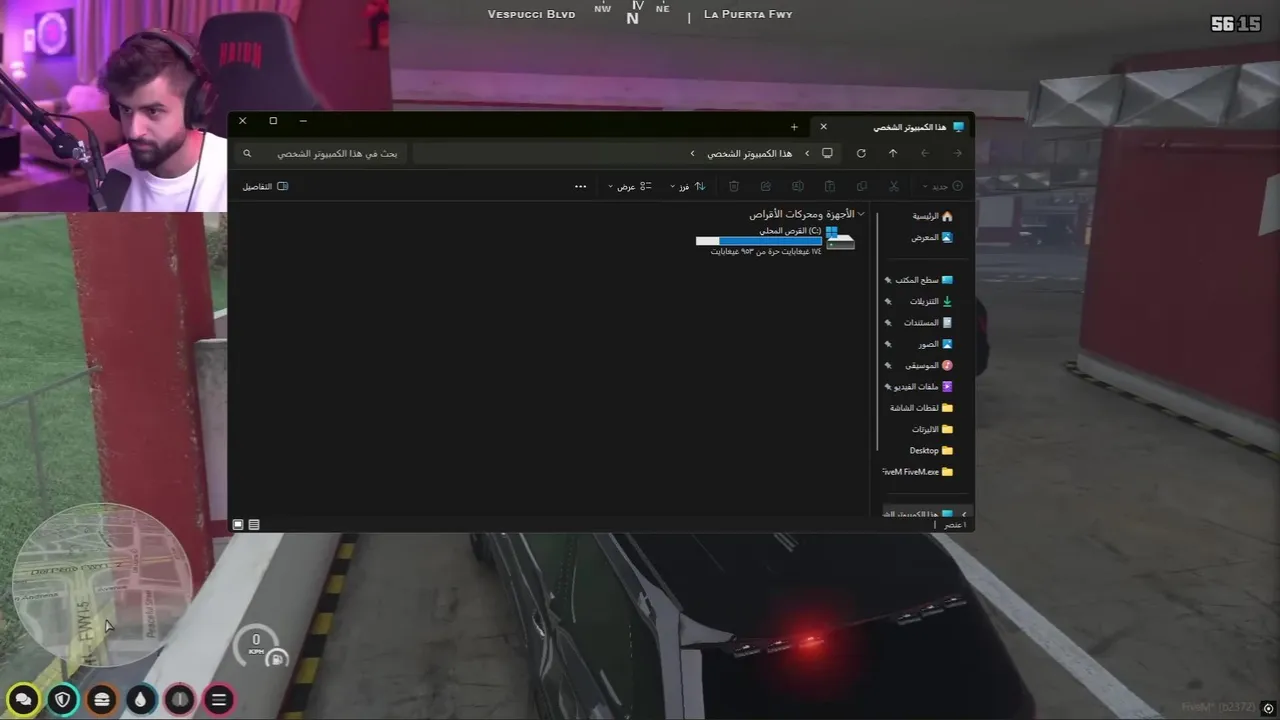The image size is (1280, 720).
Task: Click the search magnifier icon in File Explorer
Action: (247, 153)
